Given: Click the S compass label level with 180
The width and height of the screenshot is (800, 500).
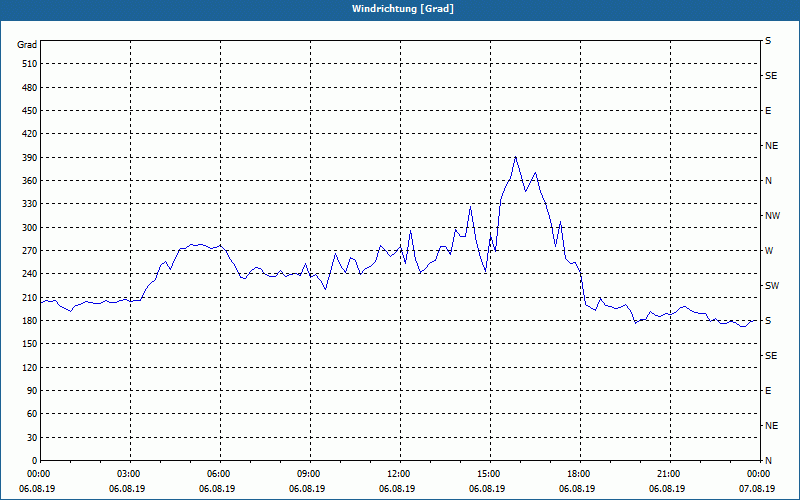Looking at the screenshot, I should (x=768, y=320).
